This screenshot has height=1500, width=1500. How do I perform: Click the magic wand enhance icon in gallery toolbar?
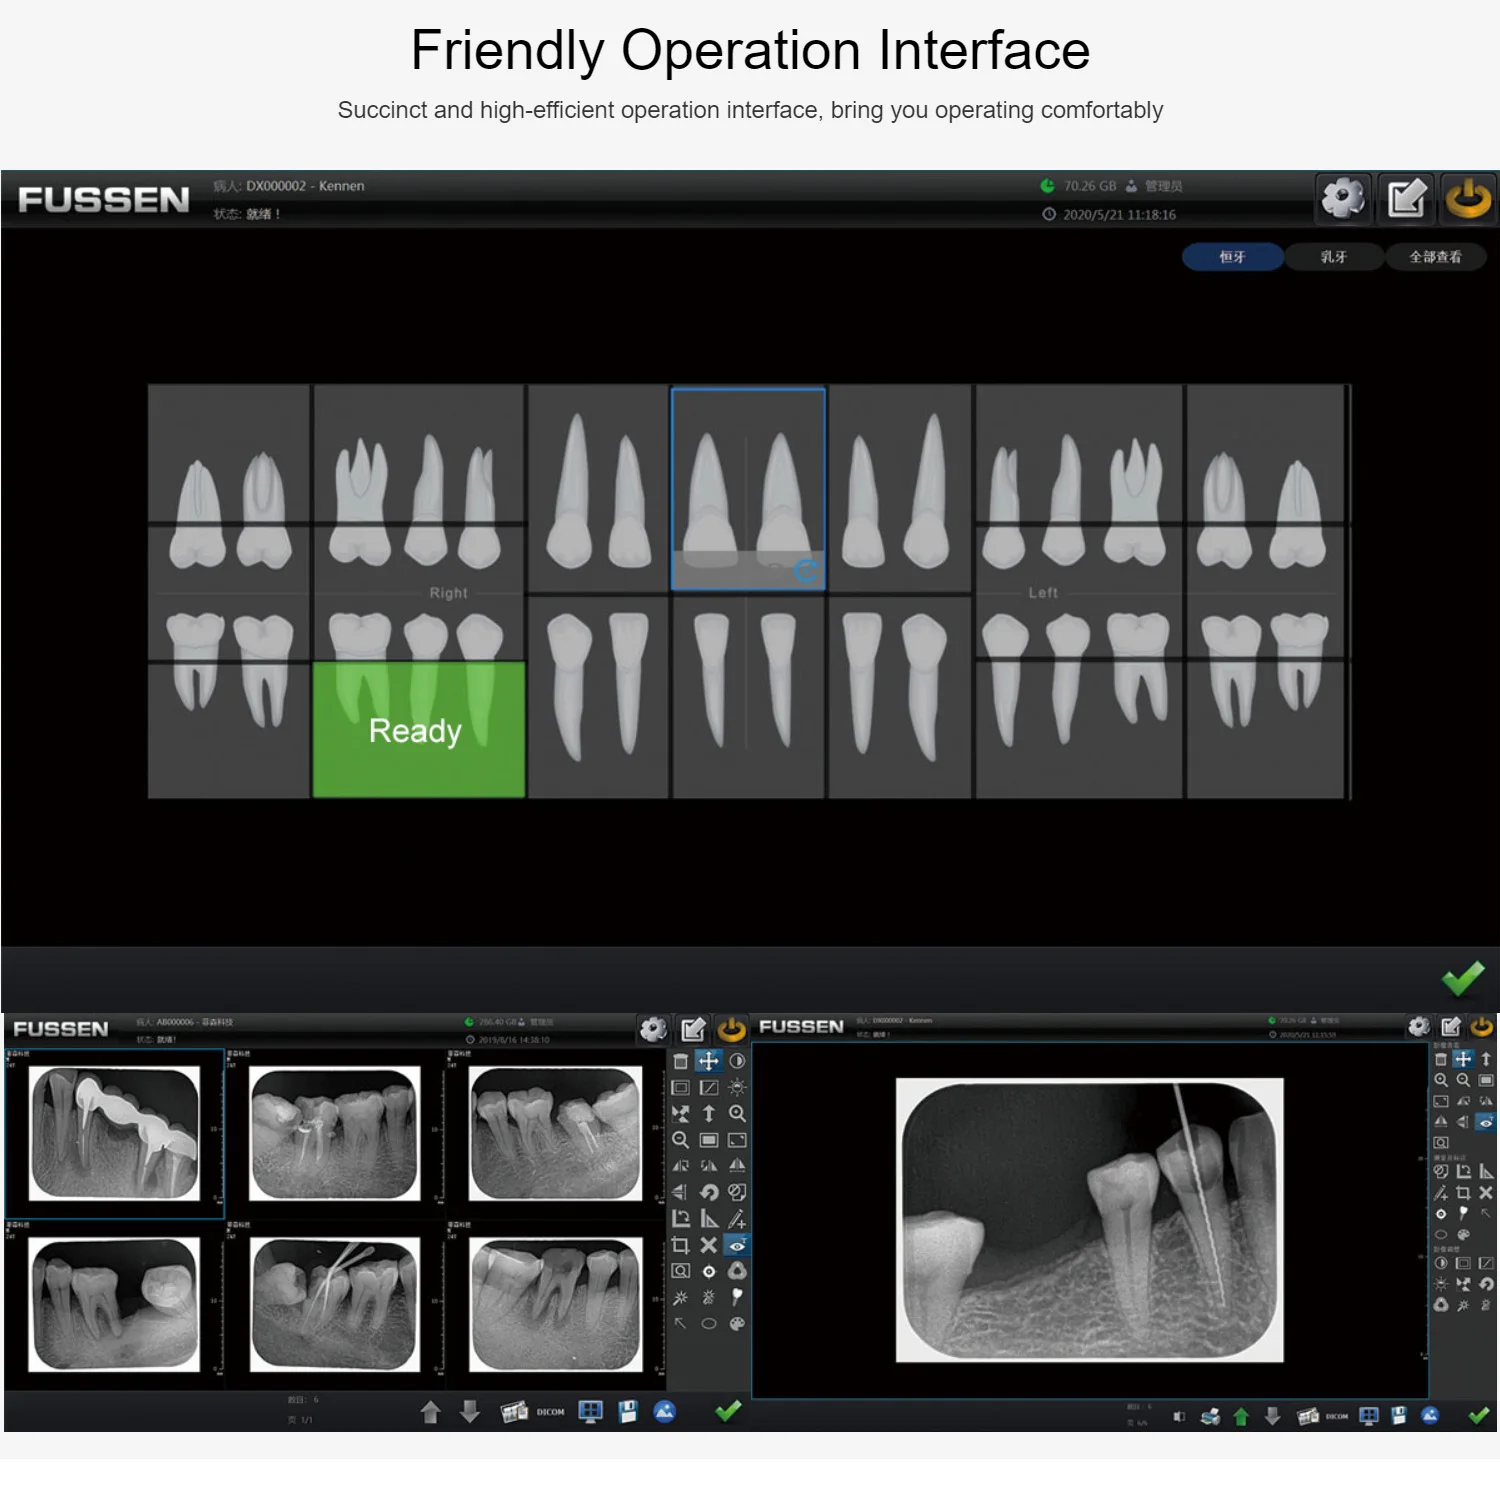(681, 1297)
